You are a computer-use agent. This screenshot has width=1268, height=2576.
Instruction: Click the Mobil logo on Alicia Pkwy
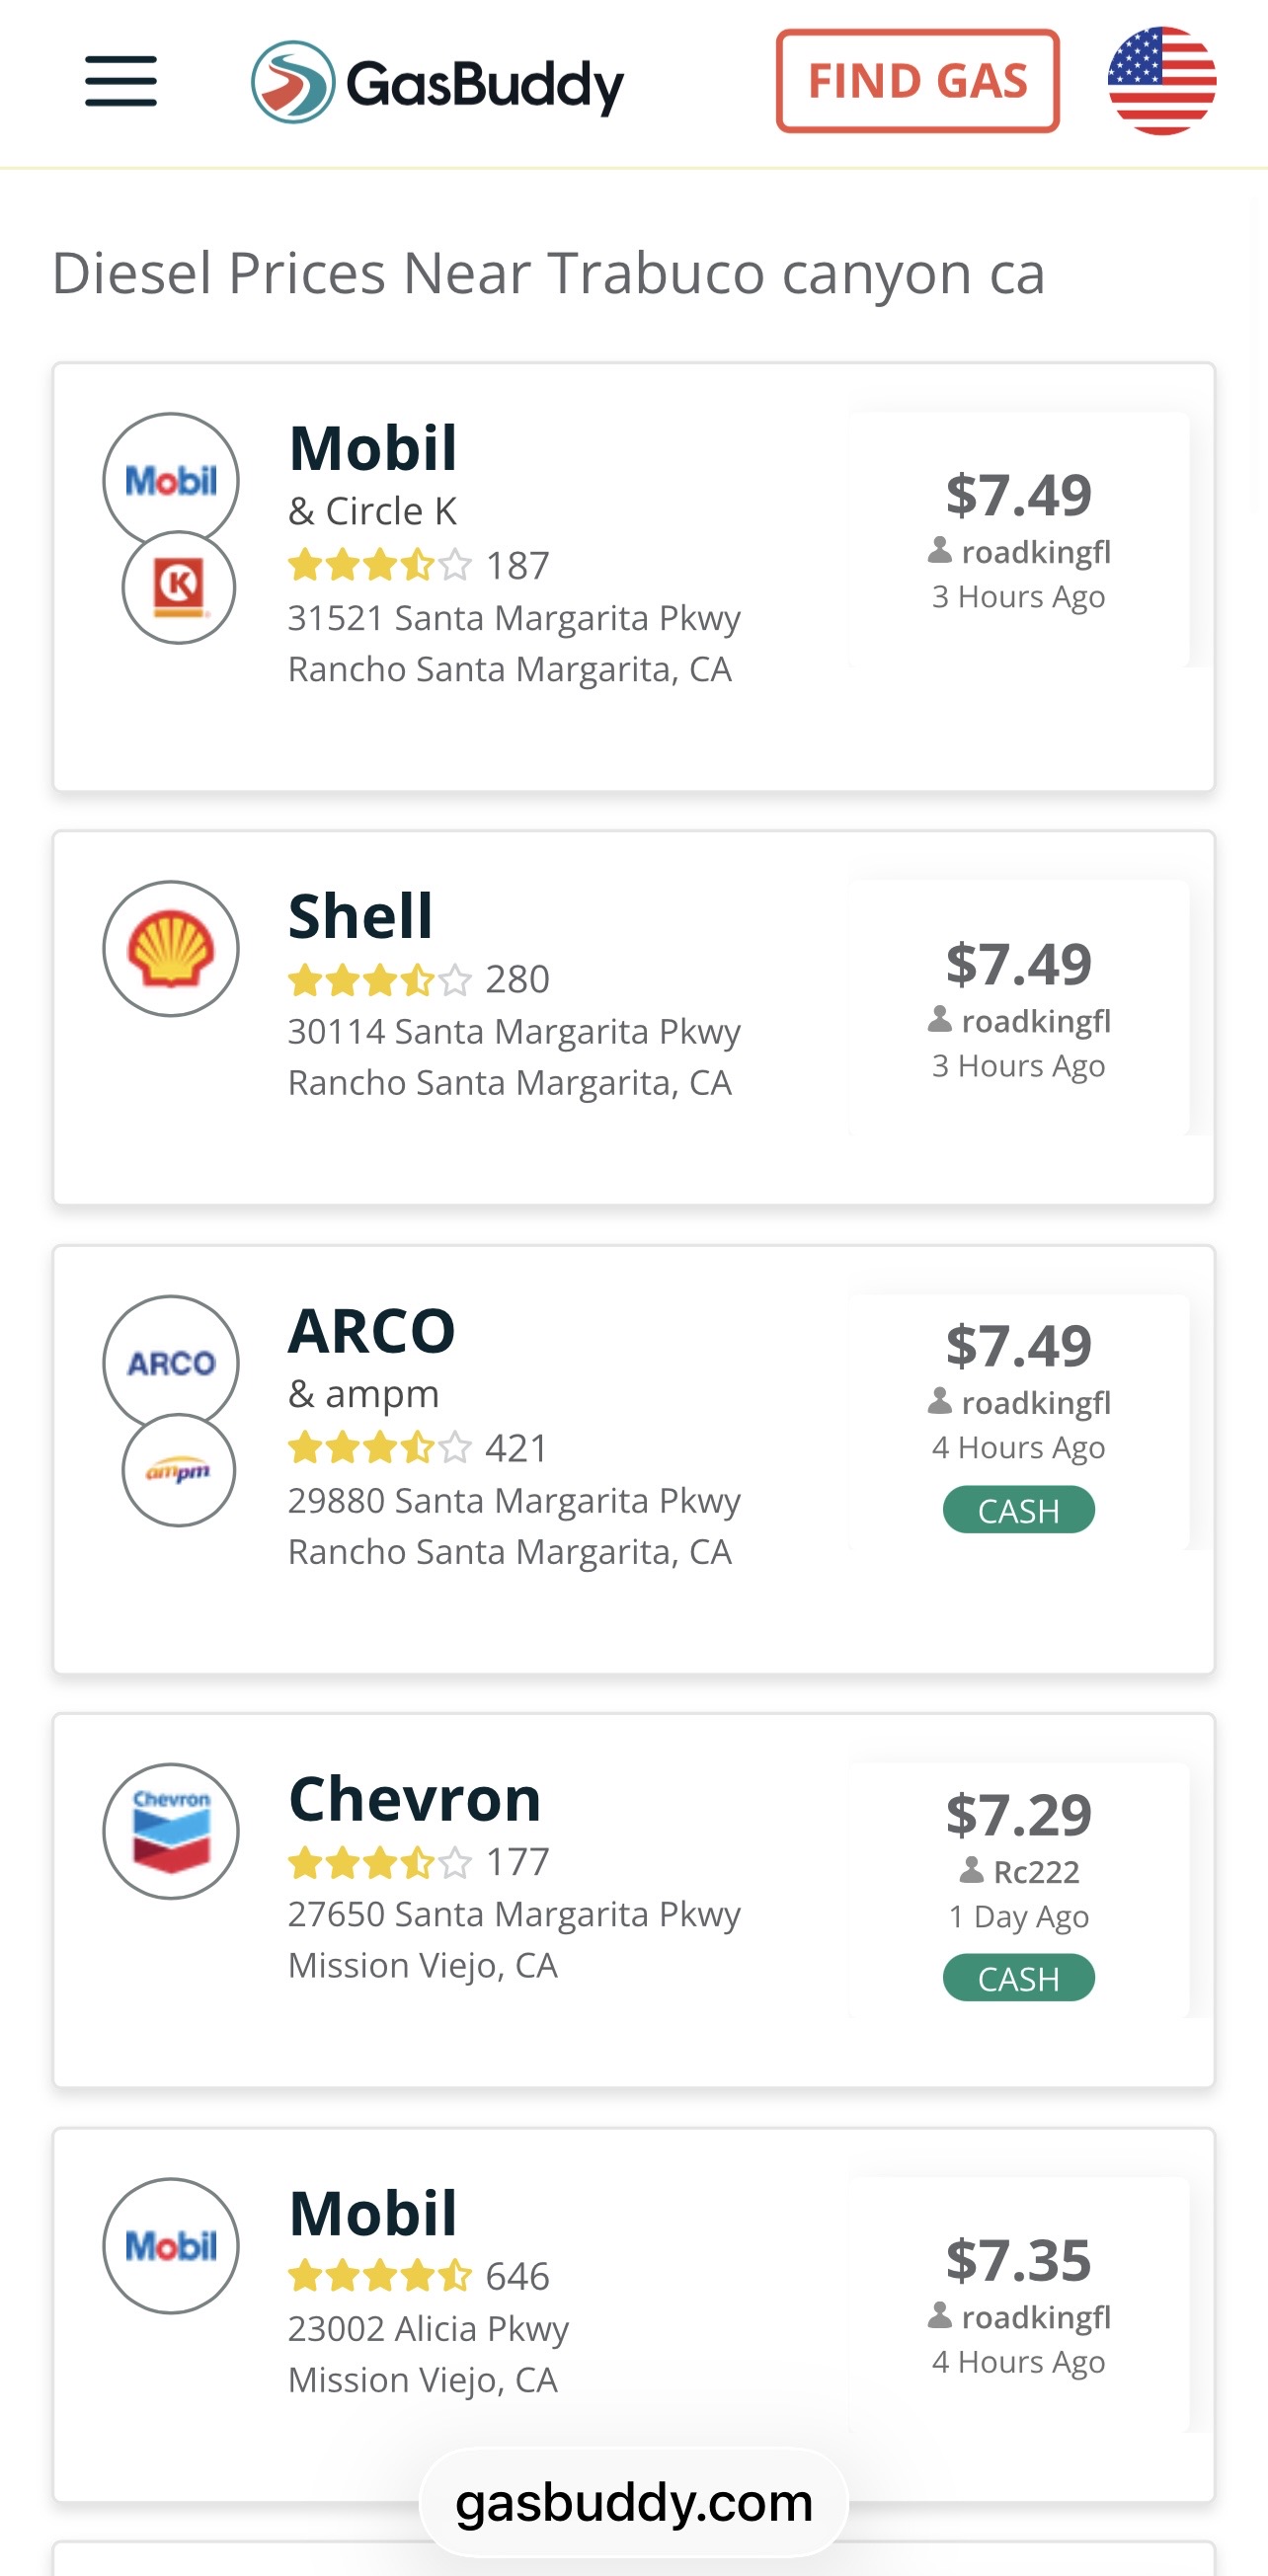point(171,2246)
